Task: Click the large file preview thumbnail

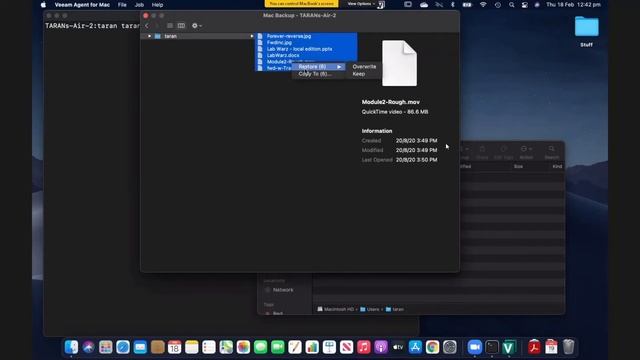Action: point(399,63)
